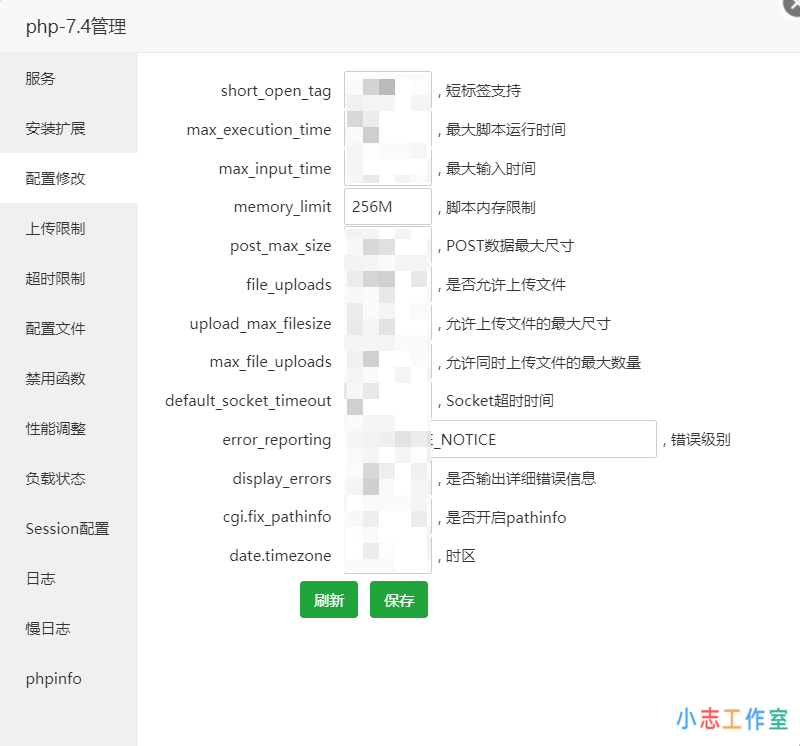View the phpinfo page
Screen dimensions: 800x746
(52, 678)
